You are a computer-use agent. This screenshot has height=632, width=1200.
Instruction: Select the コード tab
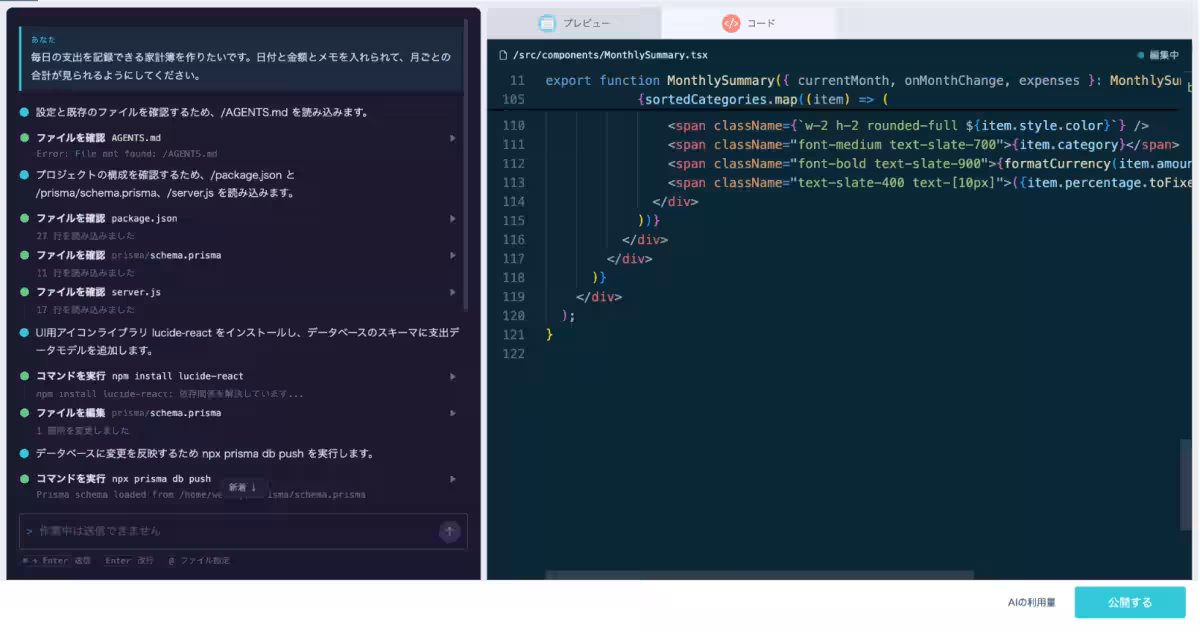point(749,23)
